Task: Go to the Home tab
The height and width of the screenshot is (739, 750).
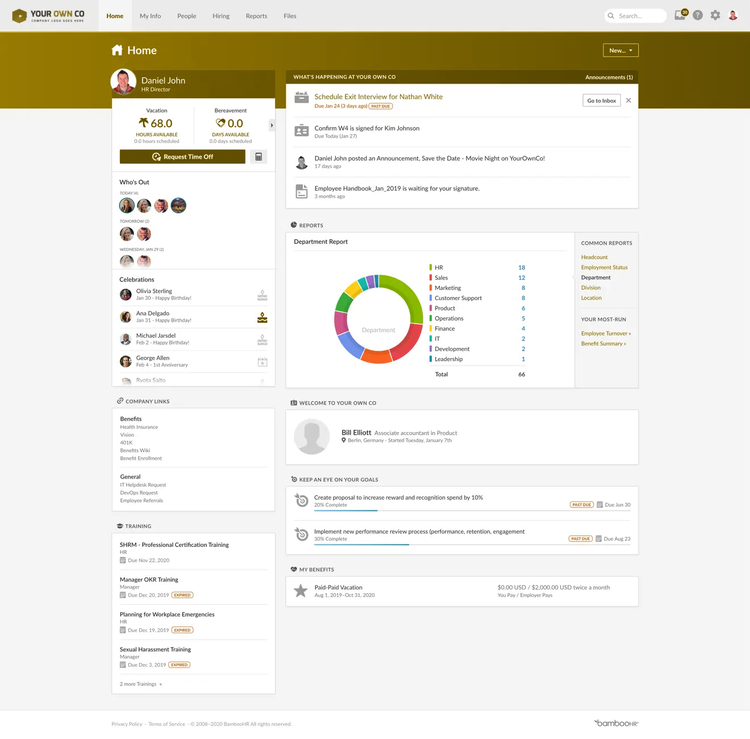Action: (115, 16)
